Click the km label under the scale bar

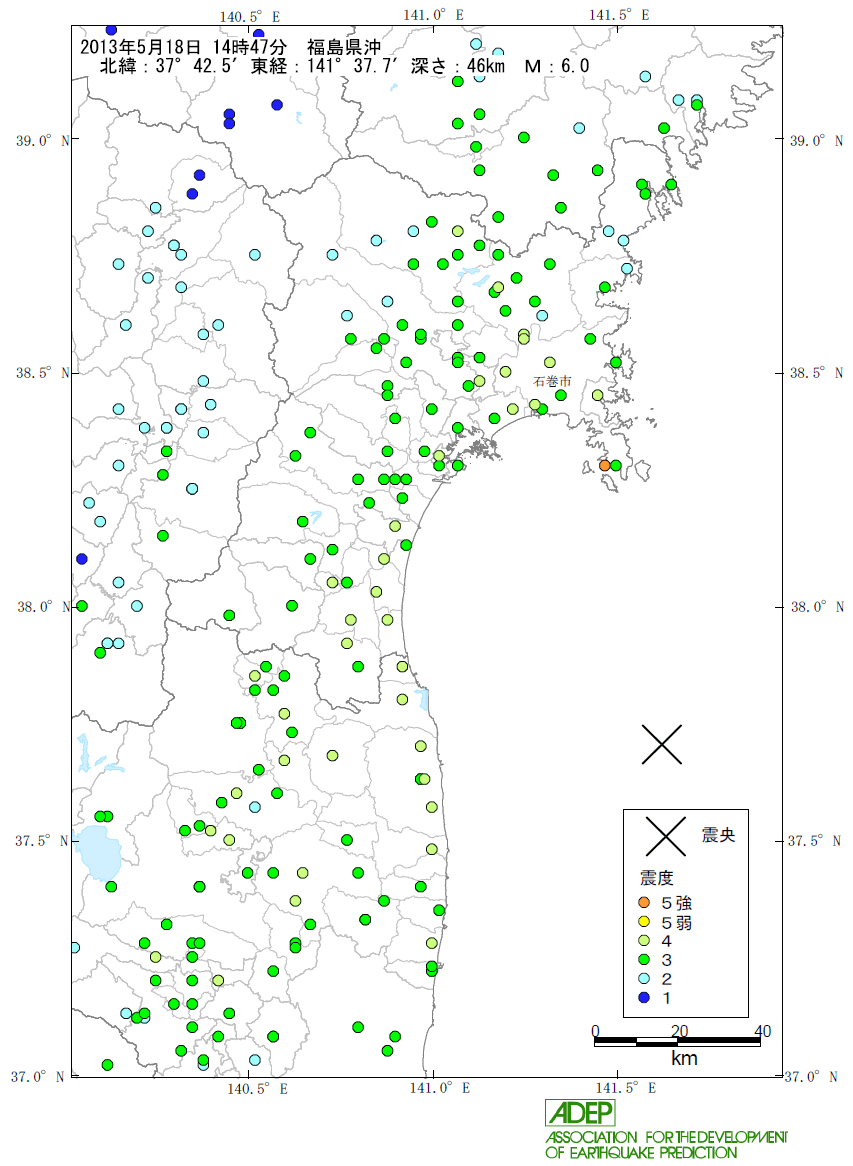[684, 1058]
